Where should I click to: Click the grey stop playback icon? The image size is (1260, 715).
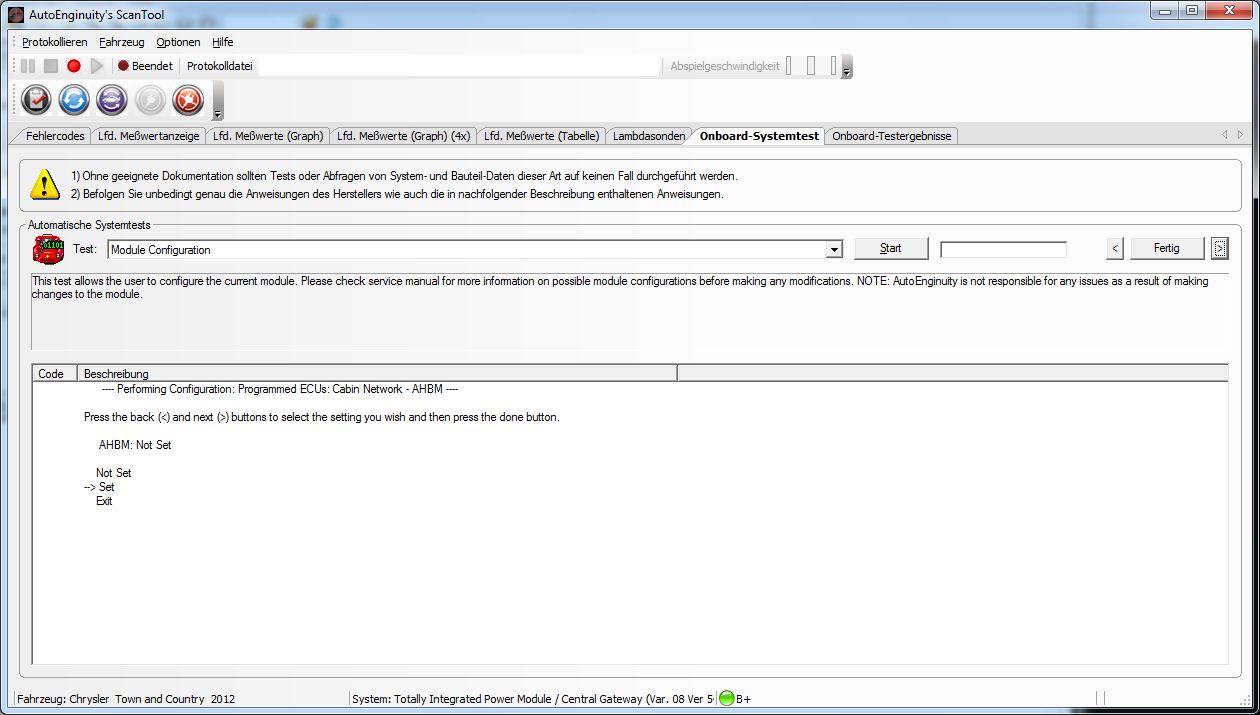pos(51,66)
